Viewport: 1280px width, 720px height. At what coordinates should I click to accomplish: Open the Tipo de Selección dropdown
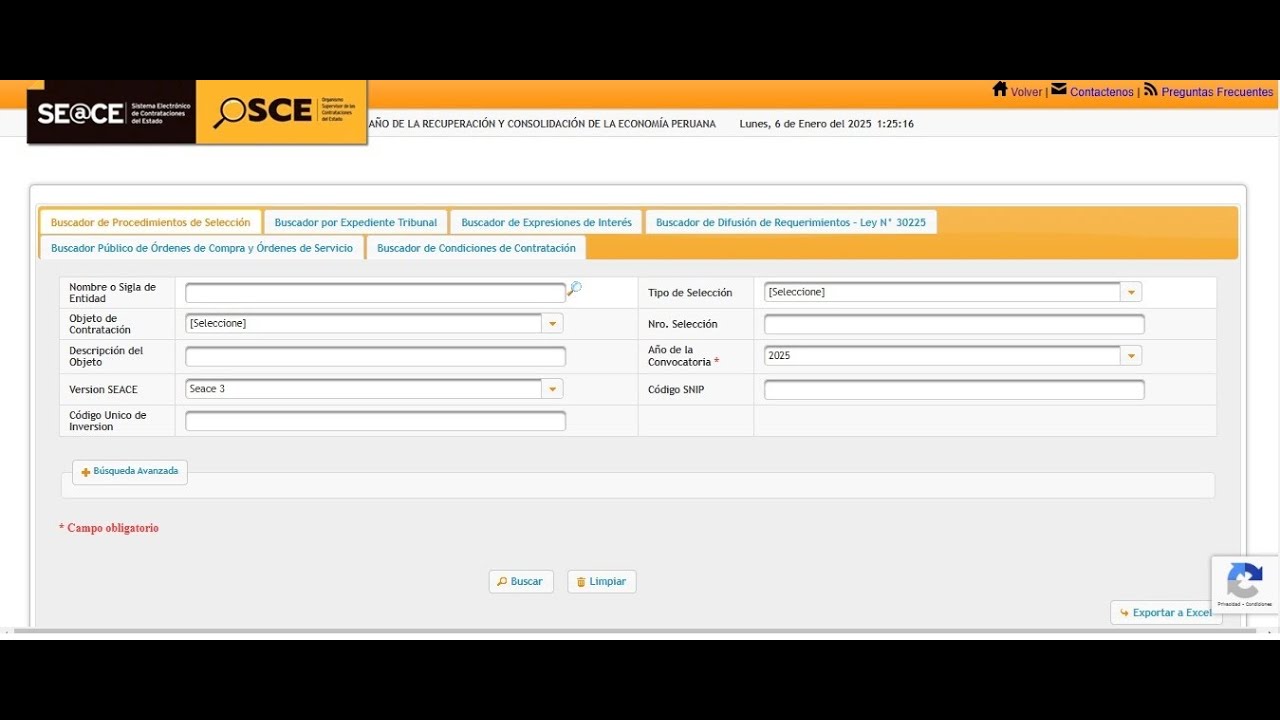click(953, 292)
